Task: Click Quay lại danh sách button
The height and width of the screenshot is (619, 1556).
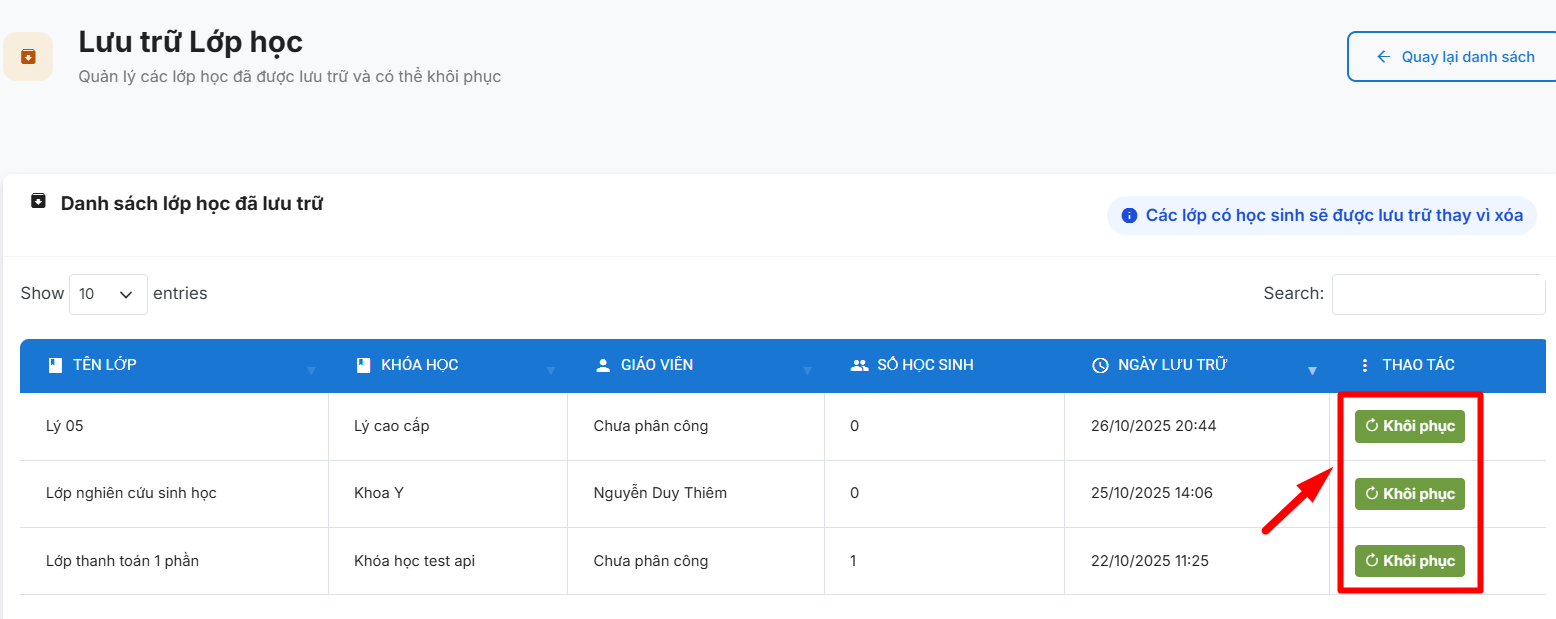Action: [1455, 57]
